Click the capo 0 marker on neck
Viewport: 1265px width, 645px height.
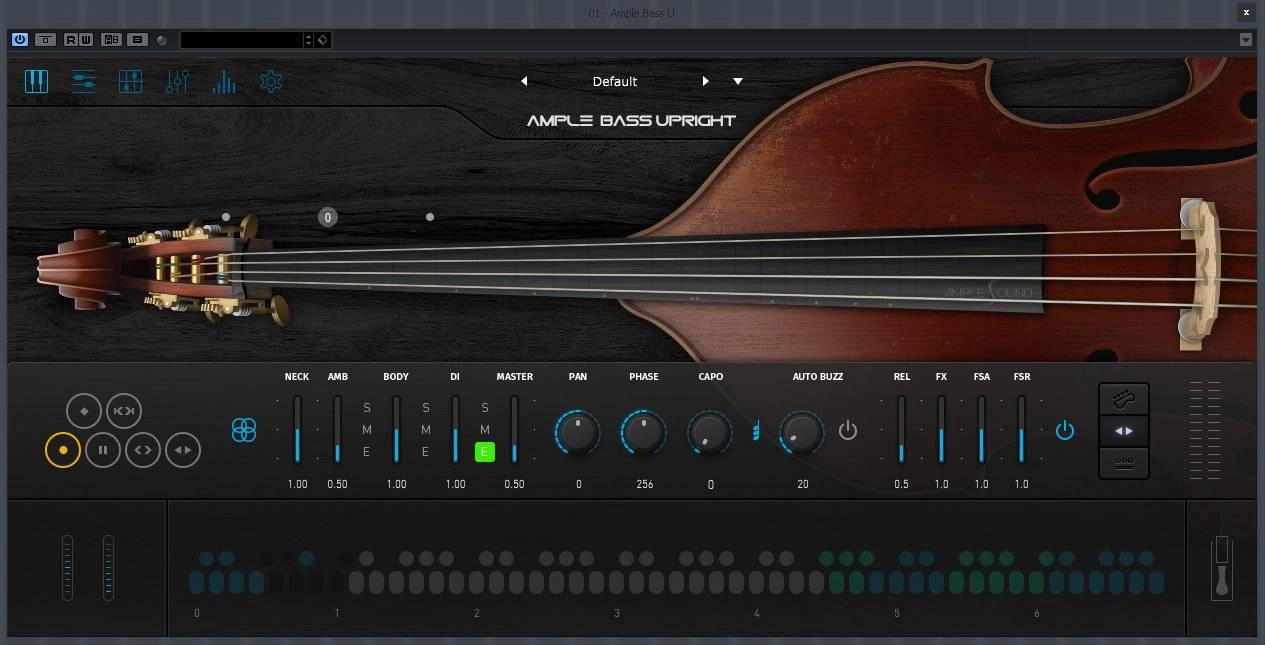point(328,217)
